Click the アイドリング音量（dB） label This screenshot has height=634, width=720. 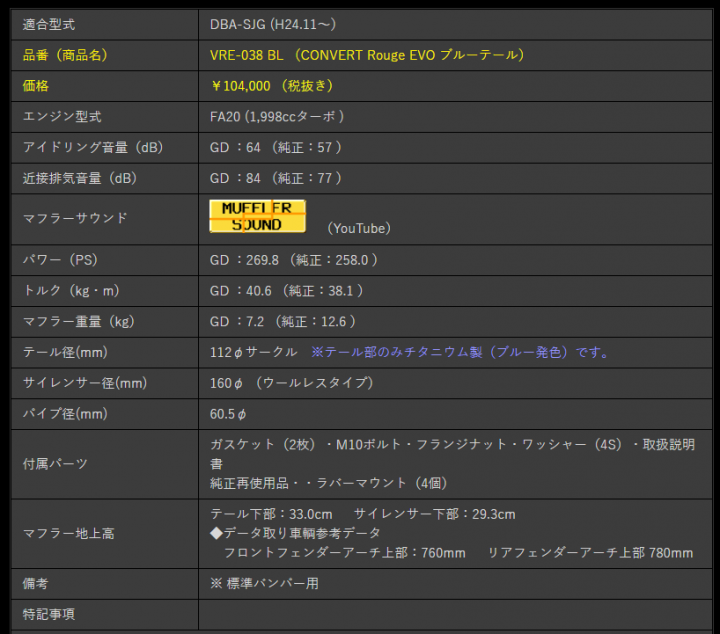[x=93, y=147]
